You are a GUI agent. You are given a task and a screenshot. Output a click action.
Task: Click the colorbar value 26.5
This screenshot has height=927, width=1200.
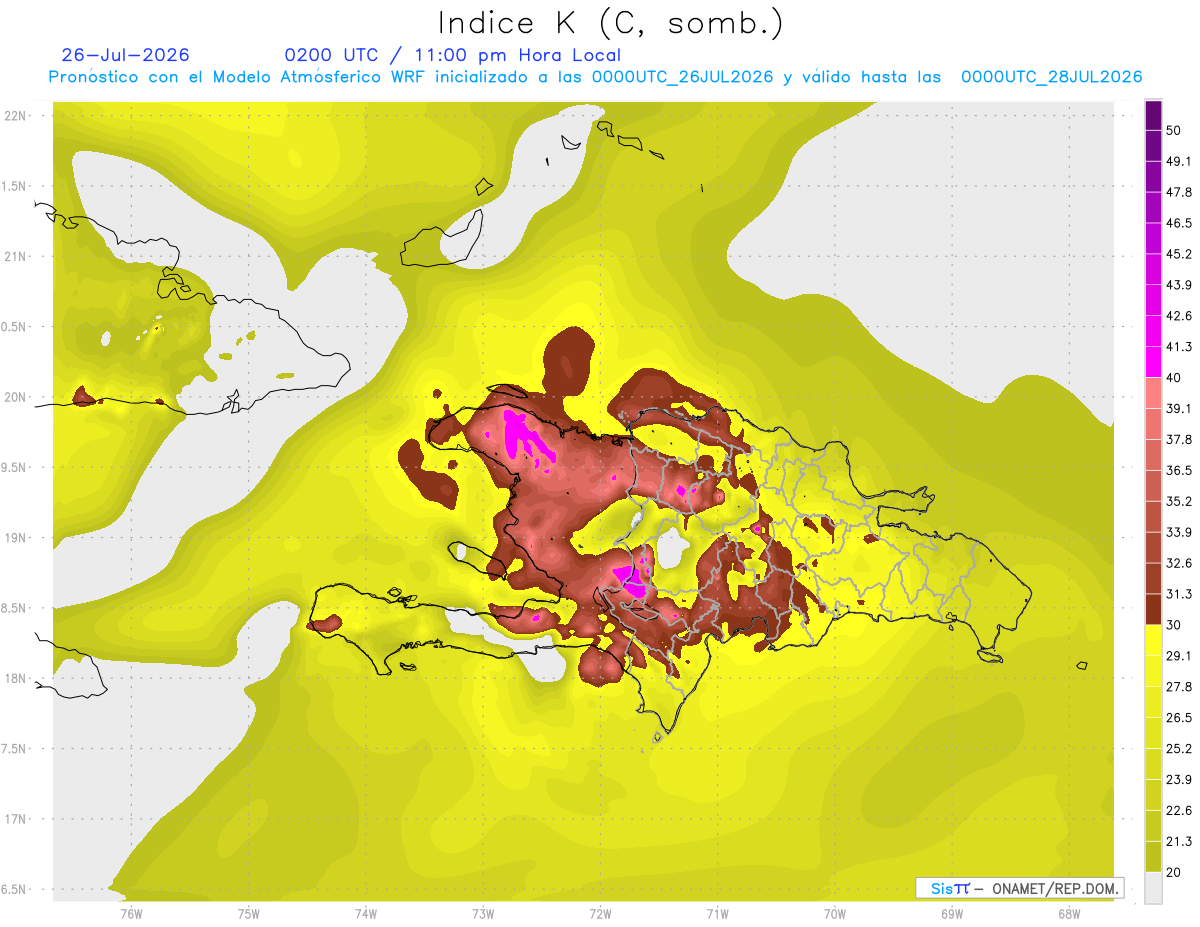pos(1179,717)
